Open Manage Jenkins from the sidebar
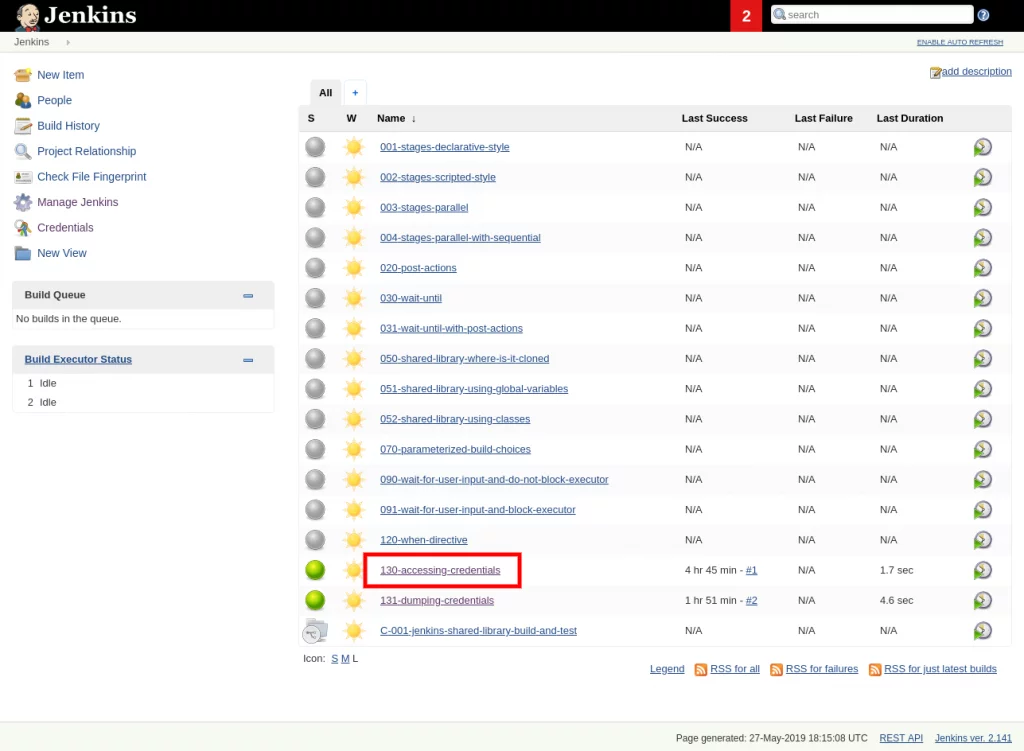This screenshot has height=751, width=1024. click(x=78, y=202)
